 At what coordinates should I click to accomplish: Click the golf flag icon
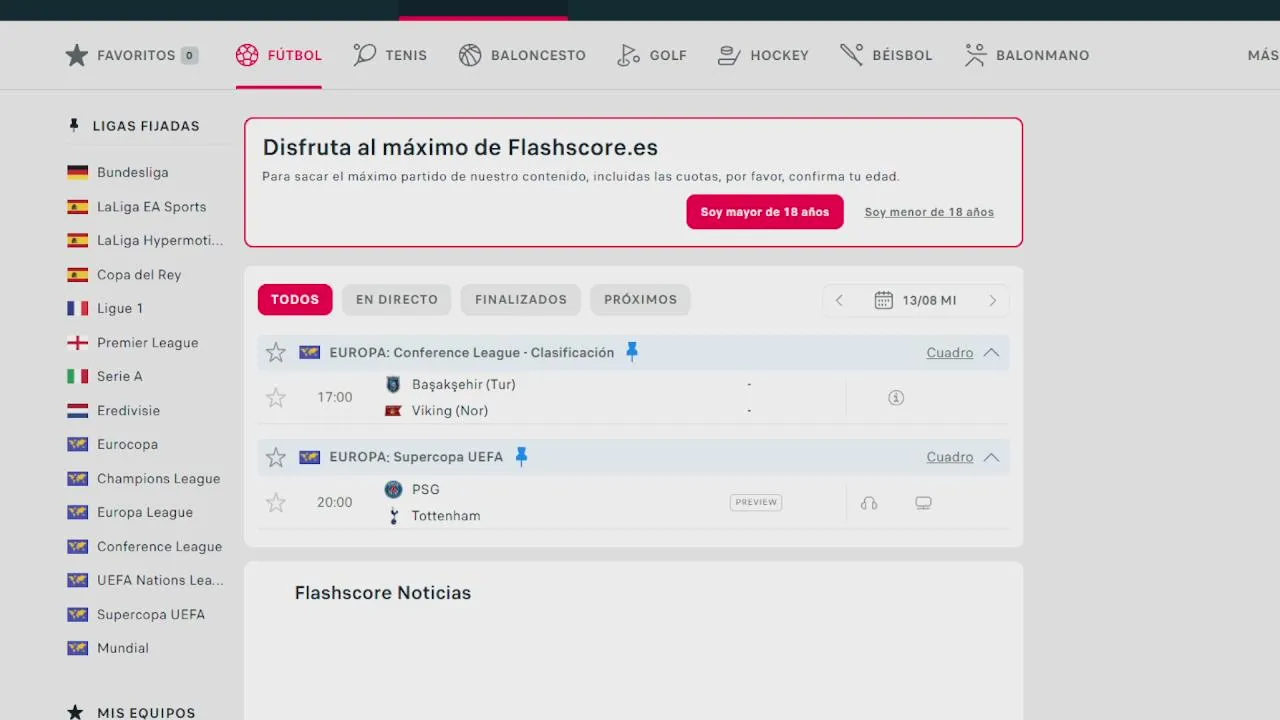[x=628, y=55]
